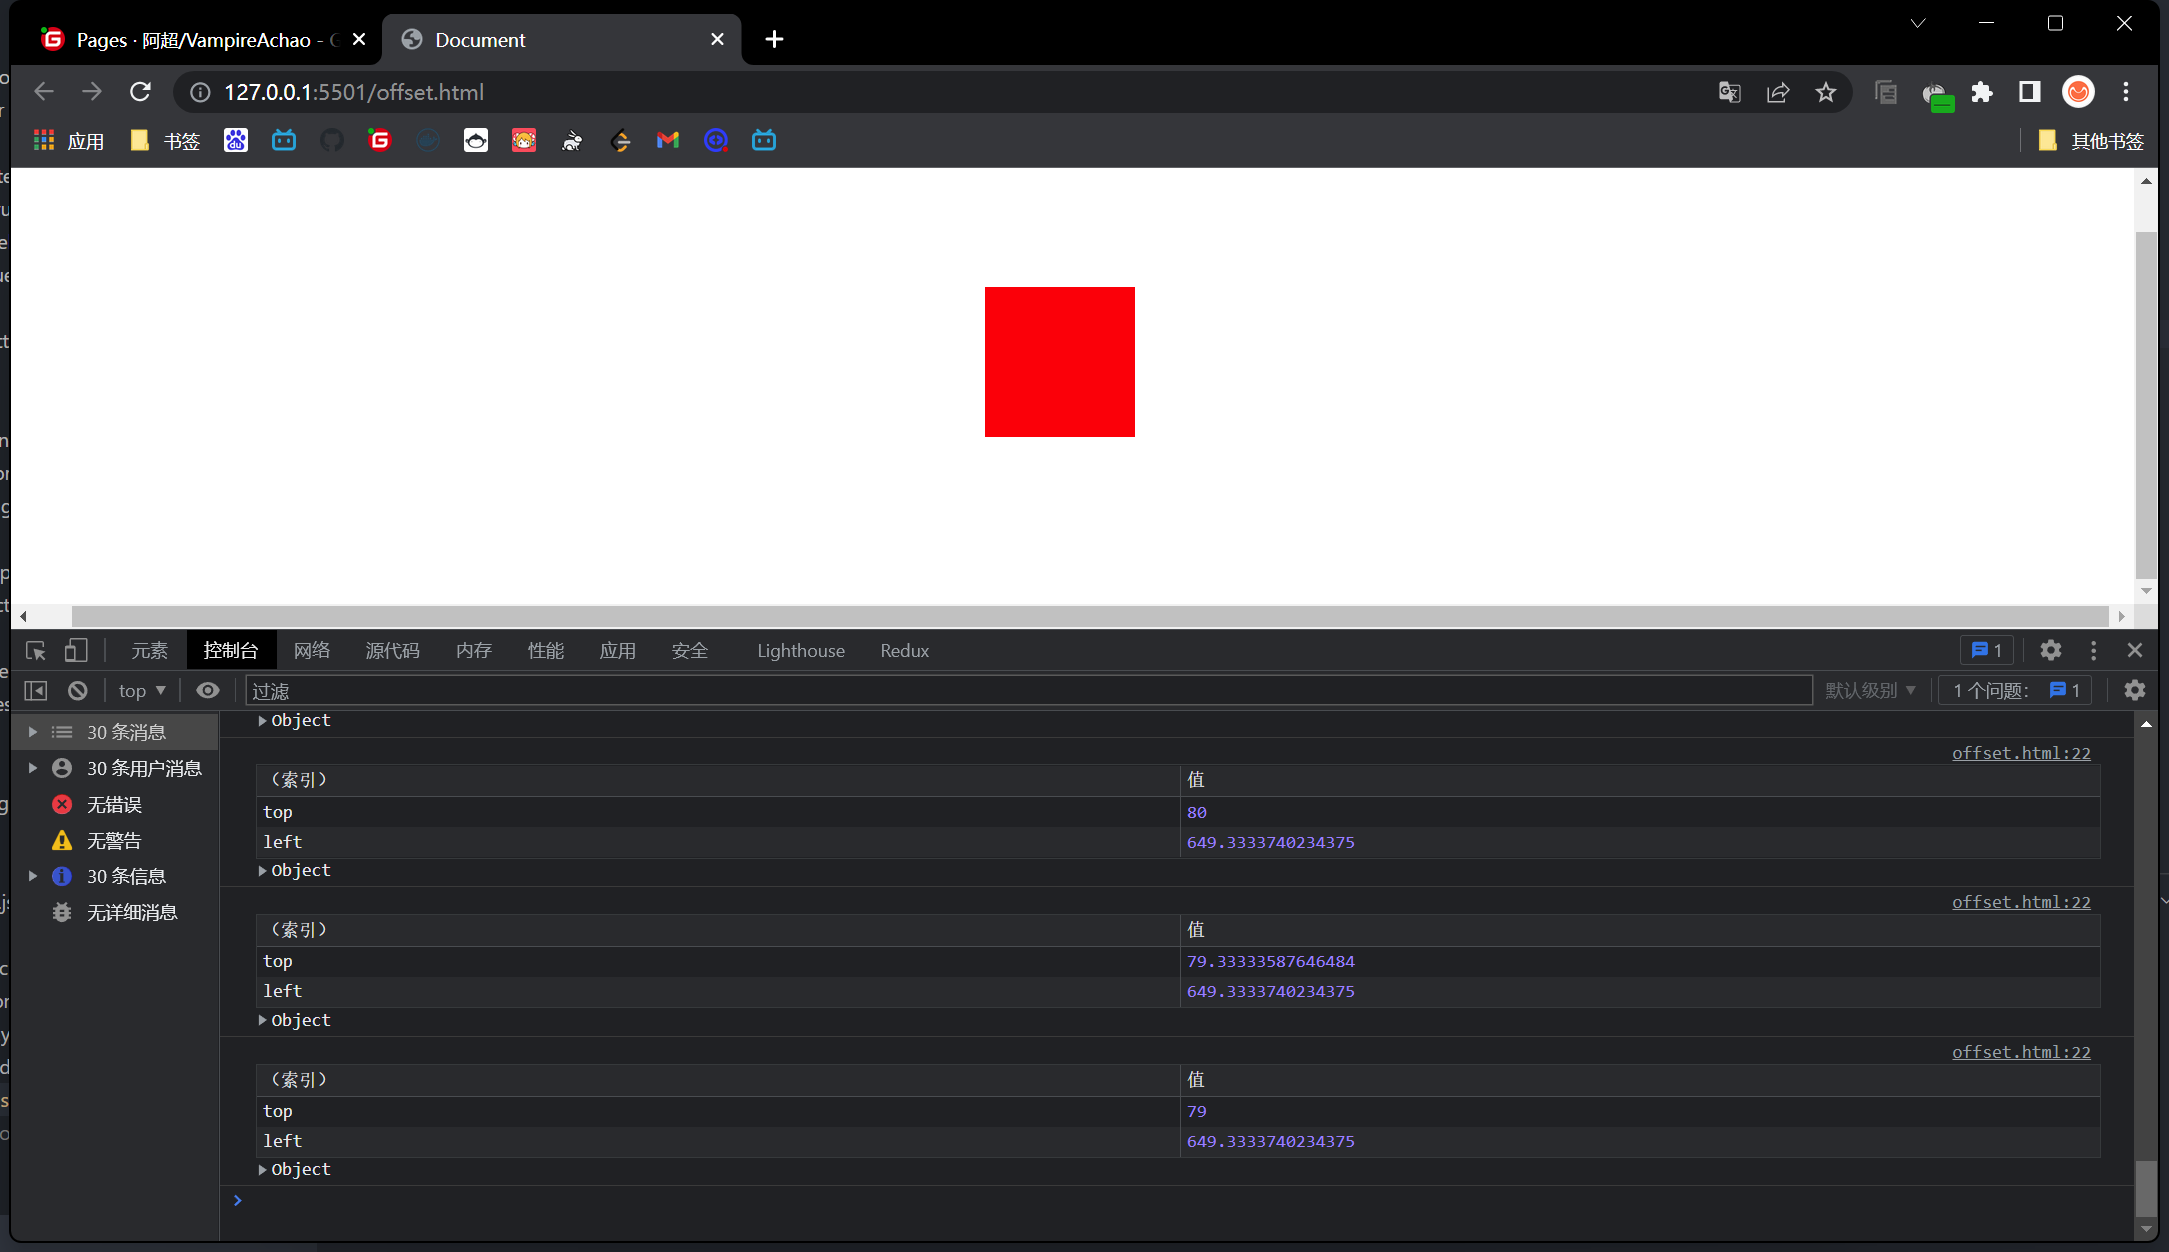Open the Extensions puzzle icon
Image resolution: width=2169 pixels, height=1252 pixels.
point(1982,92)
